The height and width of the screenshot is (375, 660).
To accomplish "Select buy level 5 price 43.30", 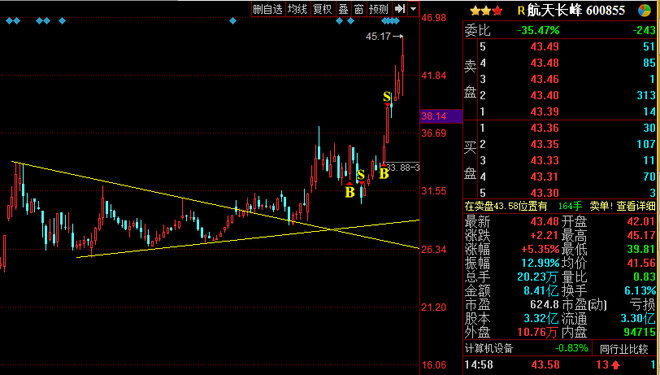I will (545, 193).
